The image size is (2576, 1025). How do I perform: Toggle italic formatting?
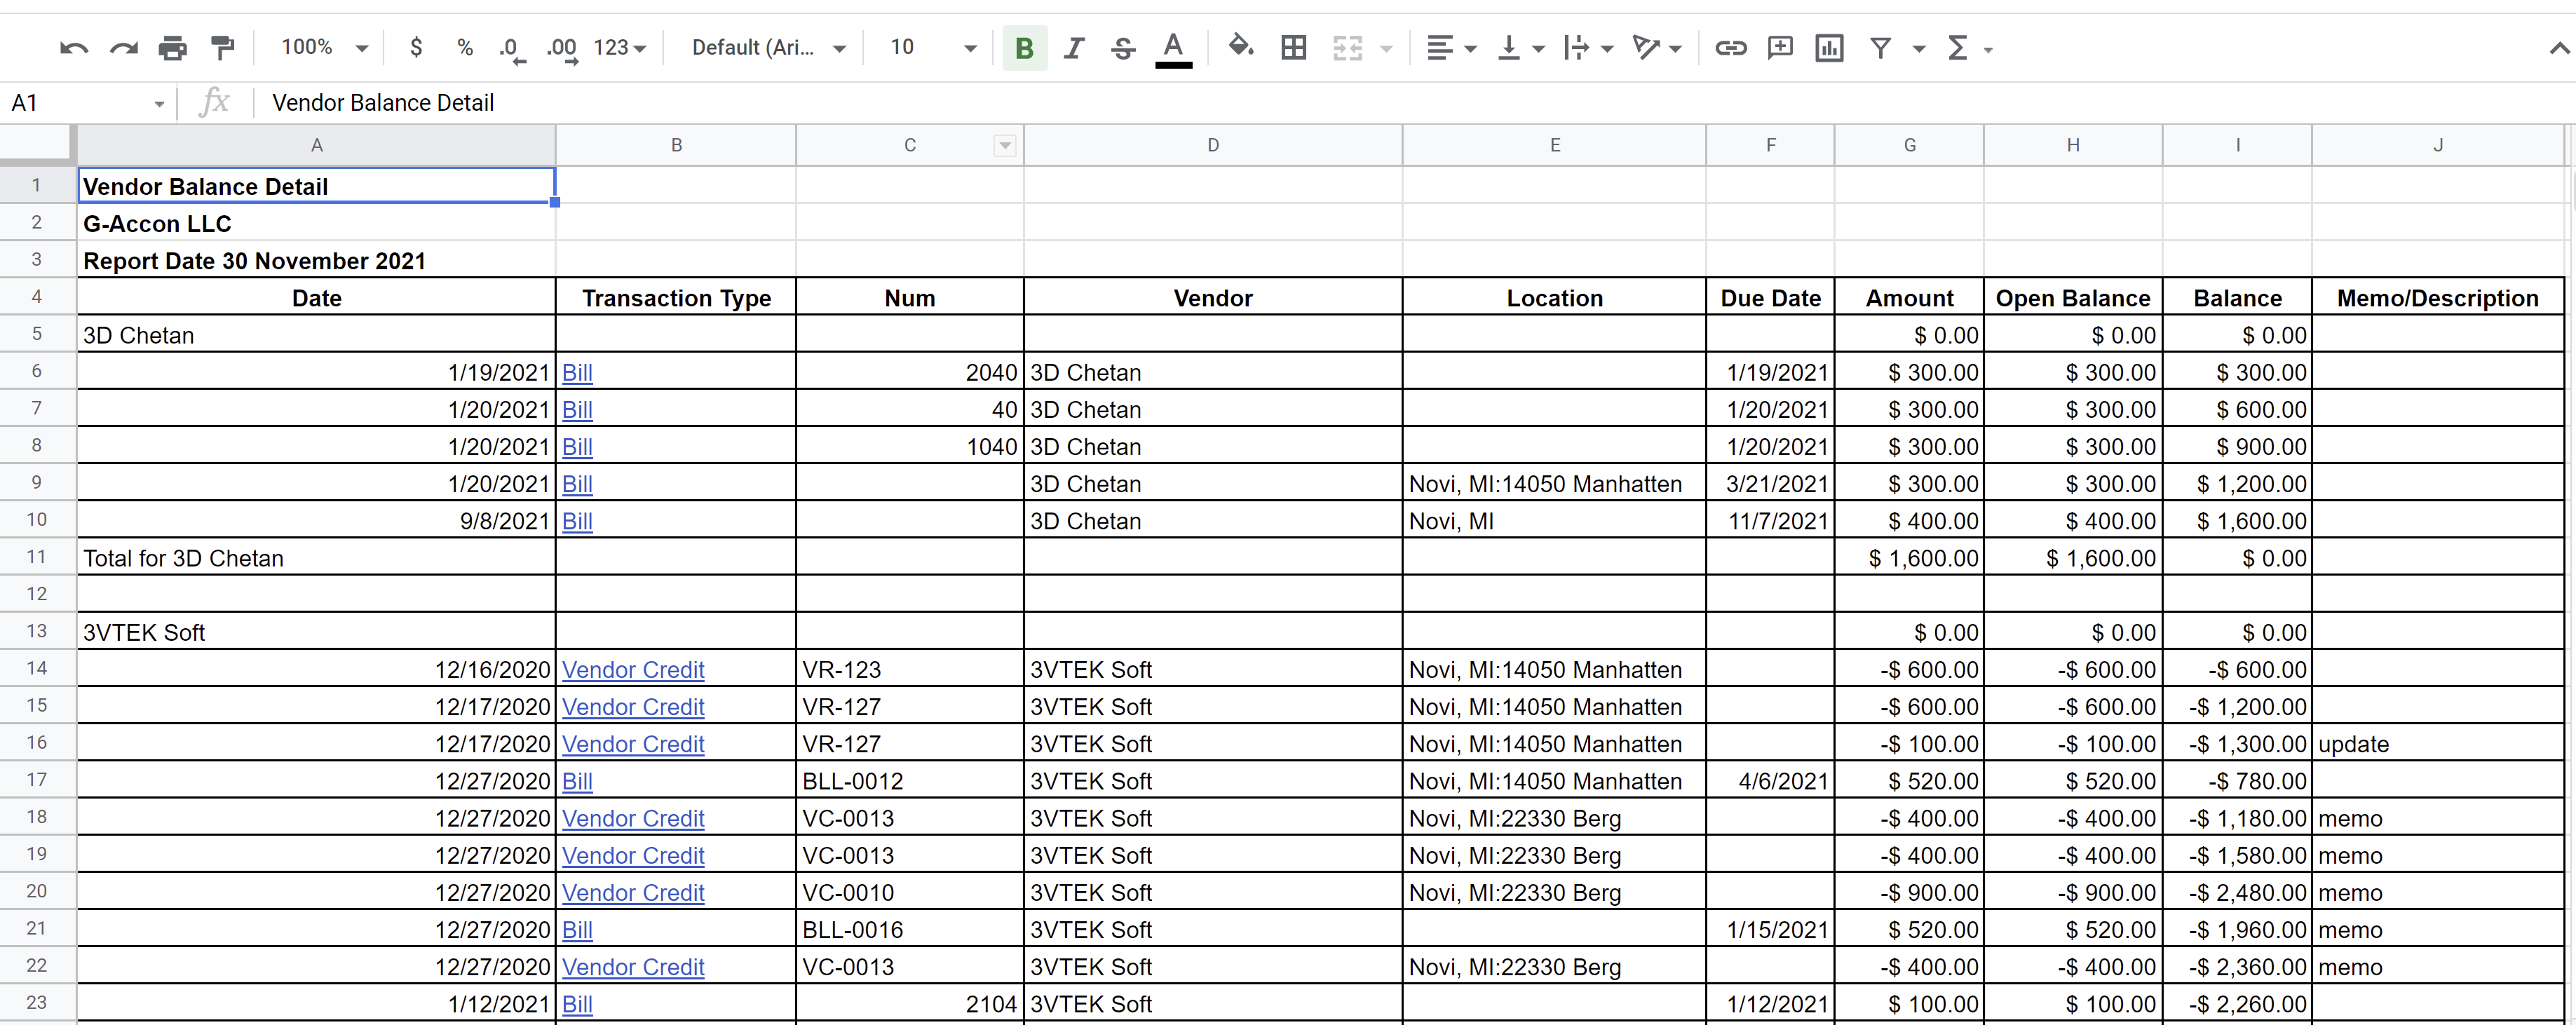coord(1074,48)
